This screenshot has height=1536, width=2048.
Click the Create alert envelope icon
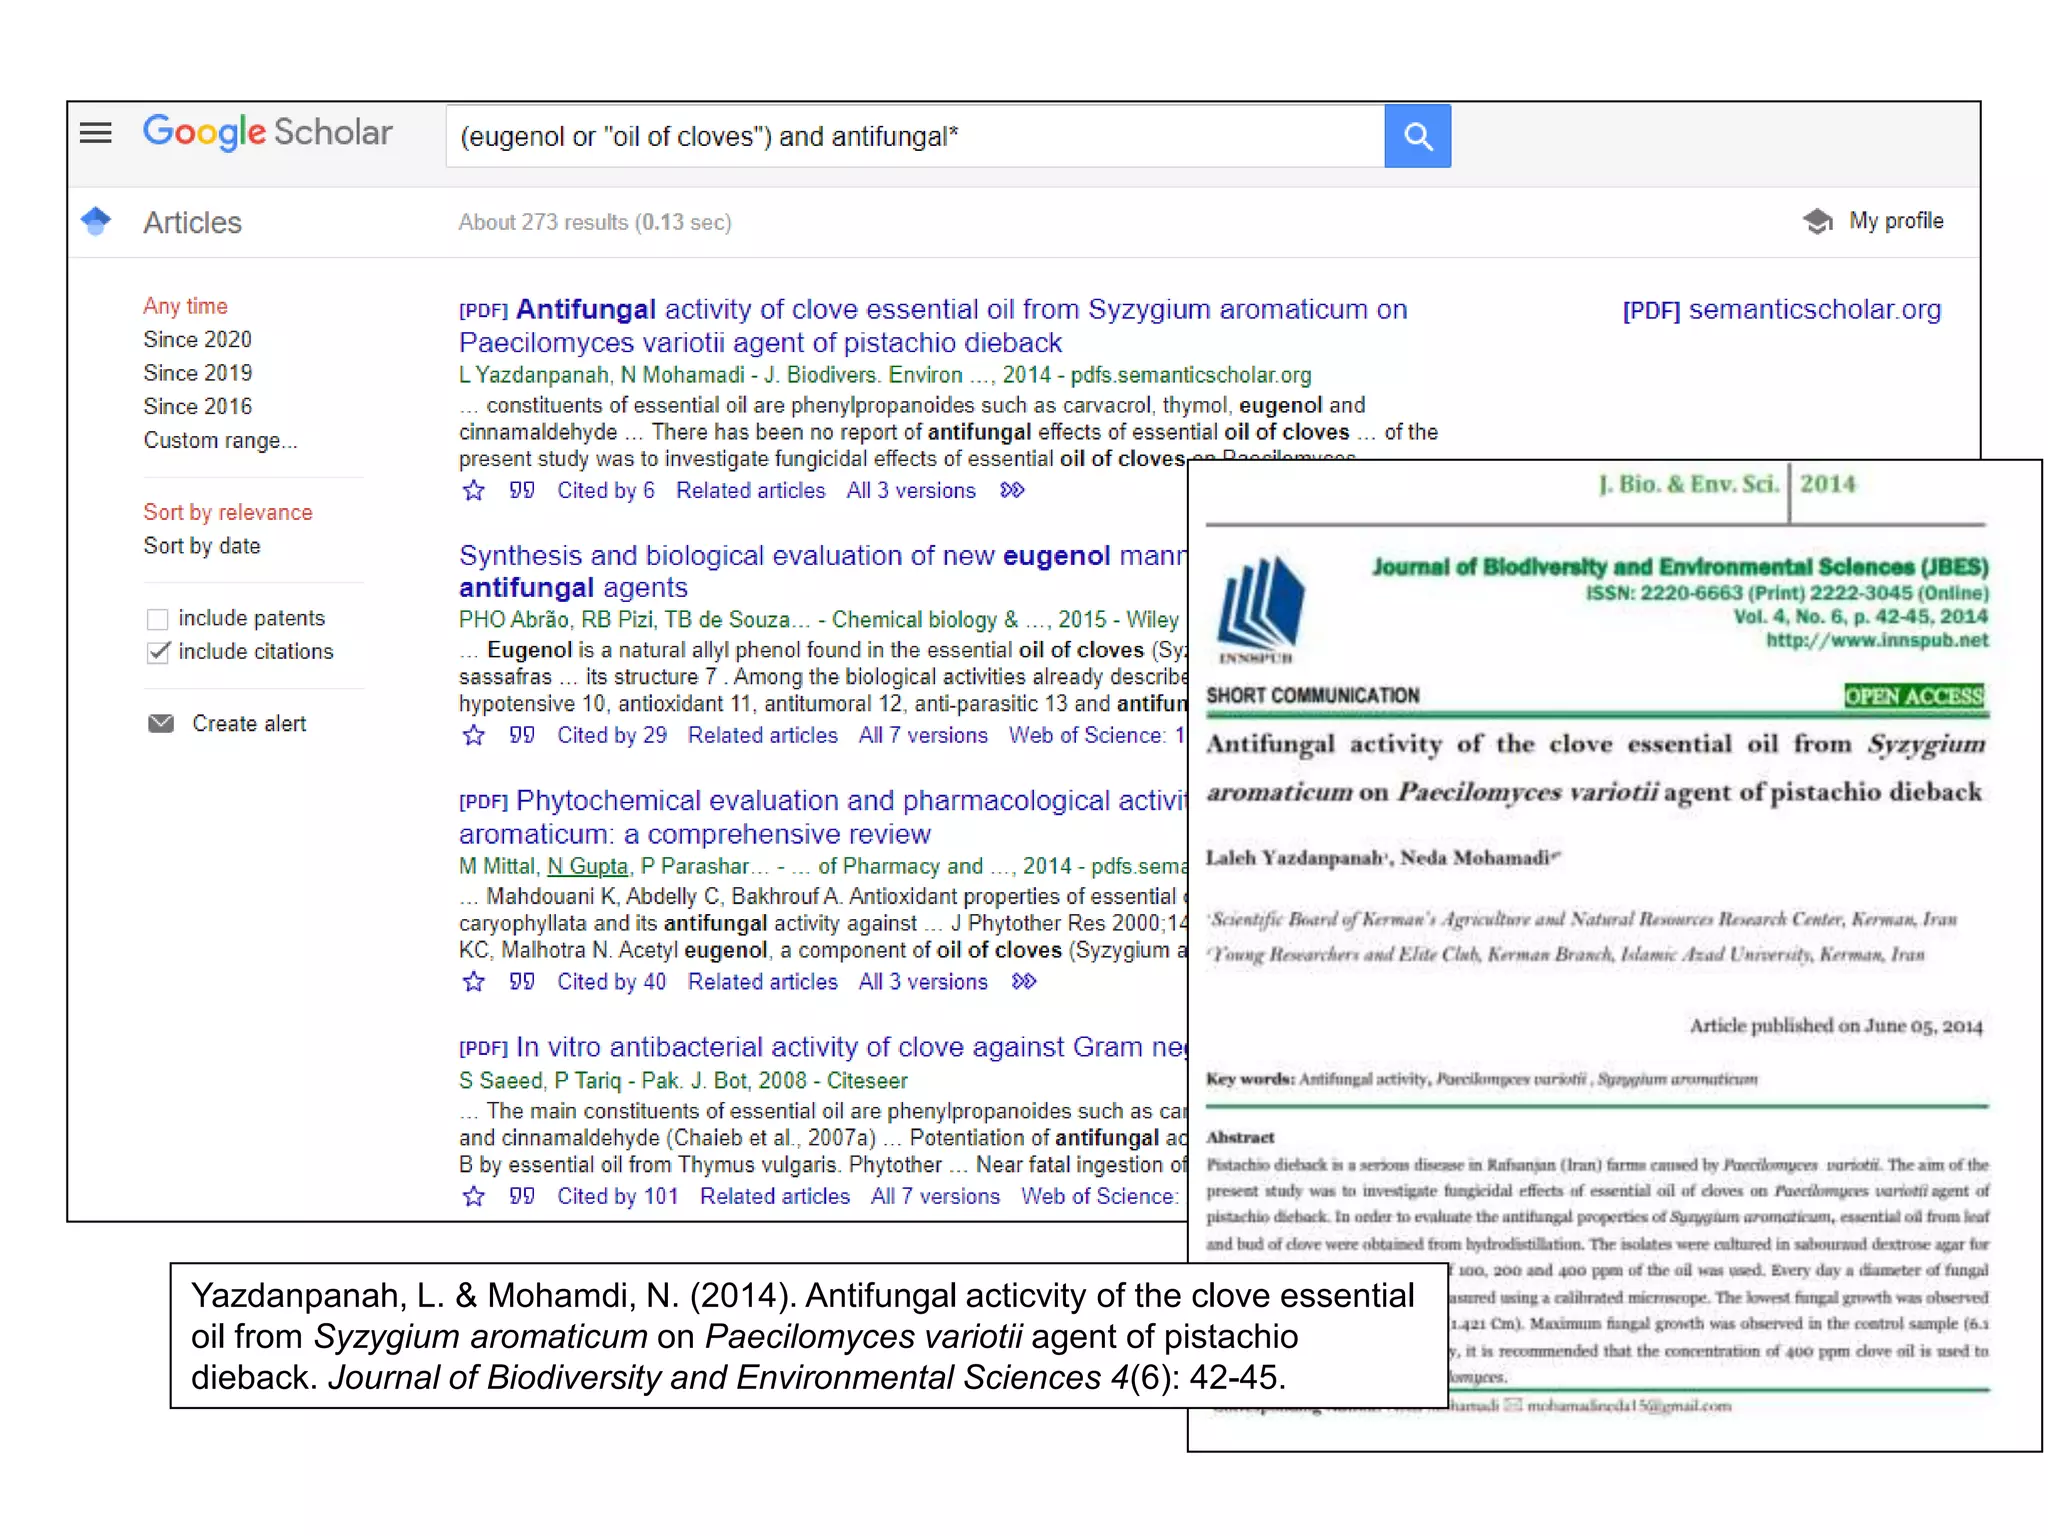coord(161,724)
